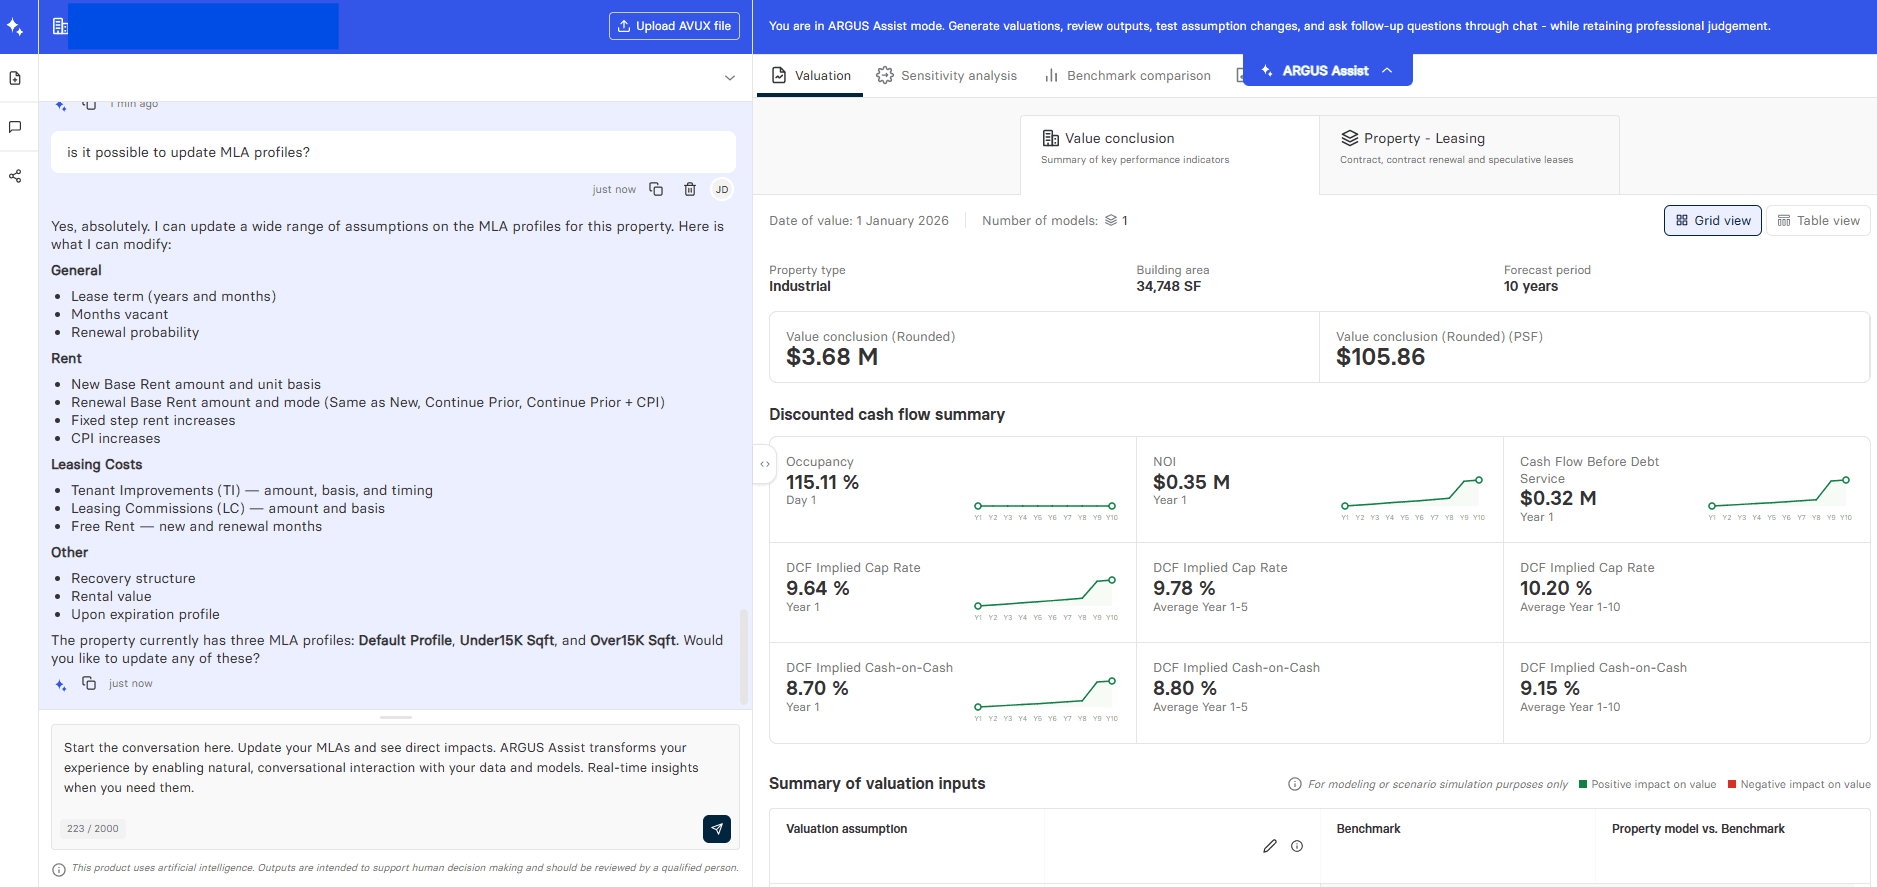Select the Property - Leasing section tab
This screenshot has width=1877, height=887.
(x=1469, y=154)
